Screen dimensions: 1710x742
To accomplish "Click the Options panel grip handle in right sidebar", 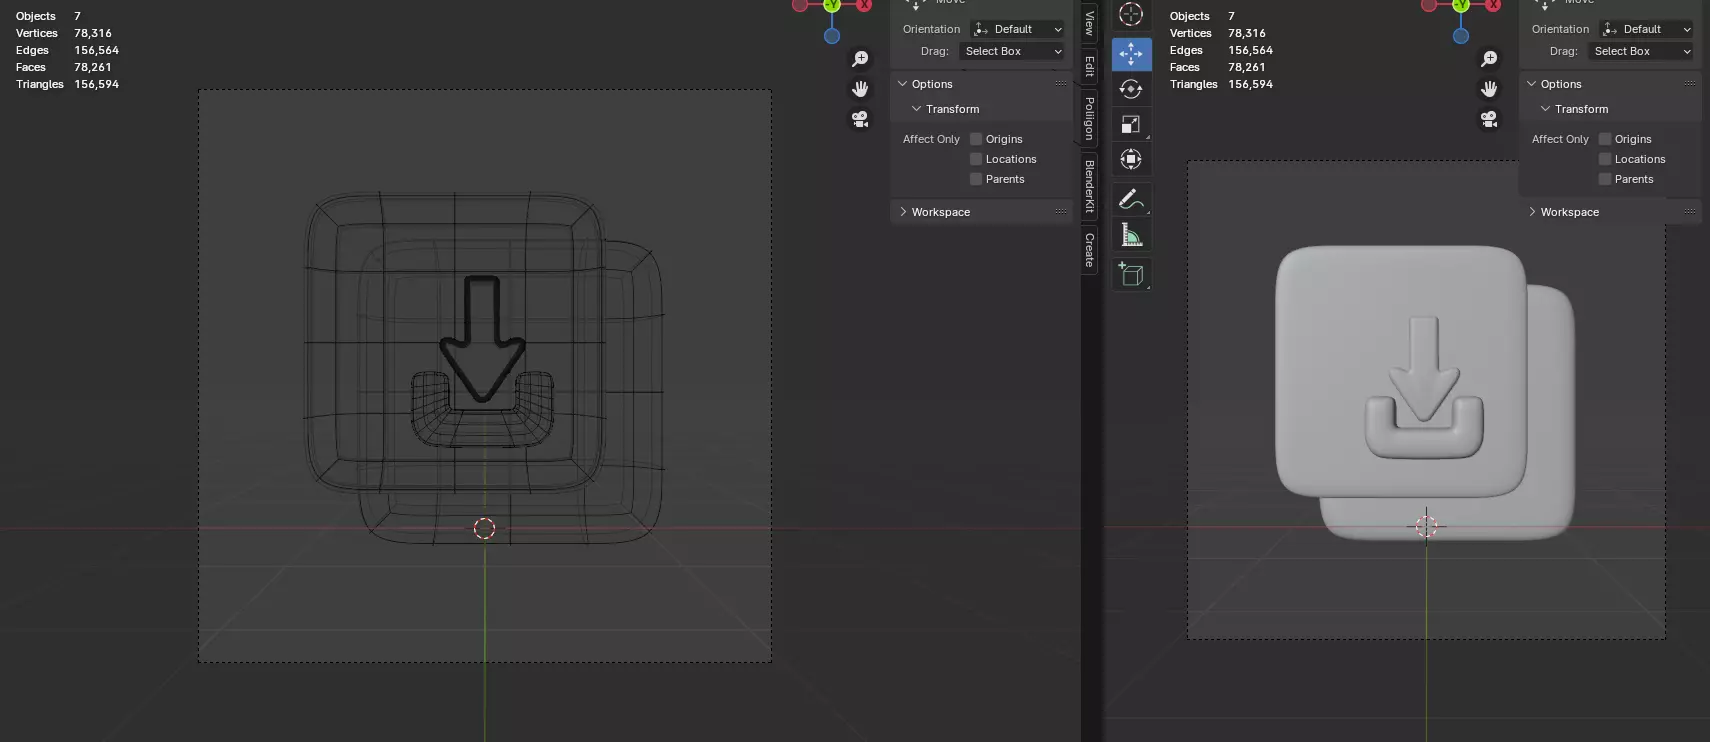I will 1690,84.
